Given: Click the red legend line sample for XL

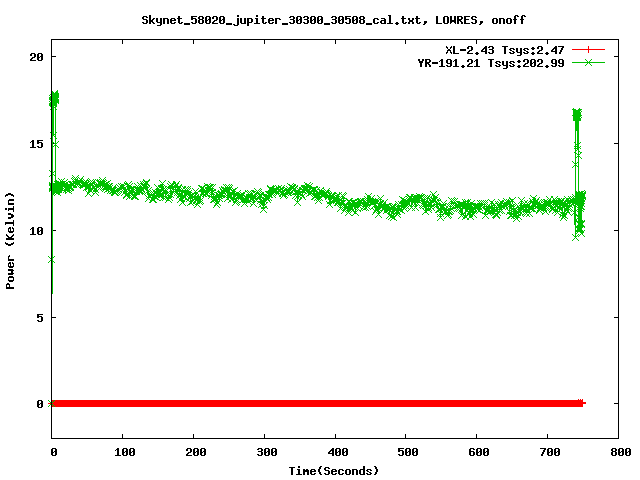Looking at the screenshot, I should point(588,50).
